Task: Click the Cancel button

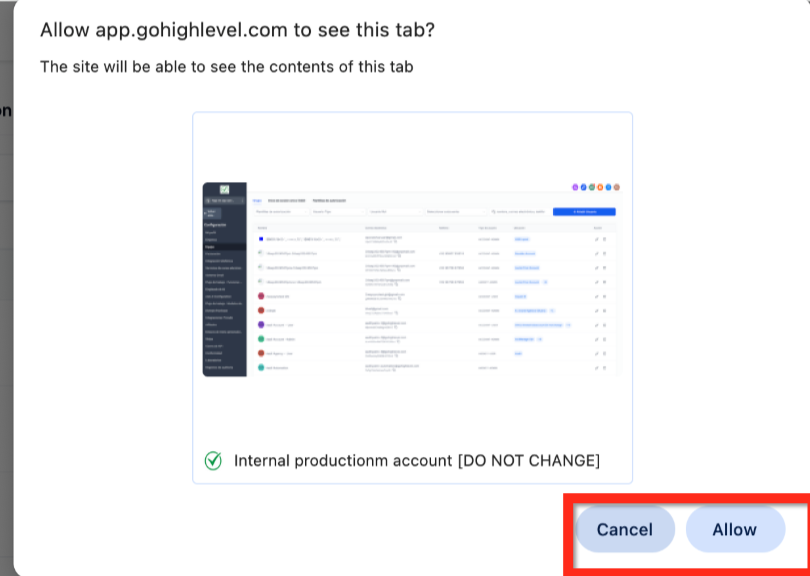Action: pos(625,530)
